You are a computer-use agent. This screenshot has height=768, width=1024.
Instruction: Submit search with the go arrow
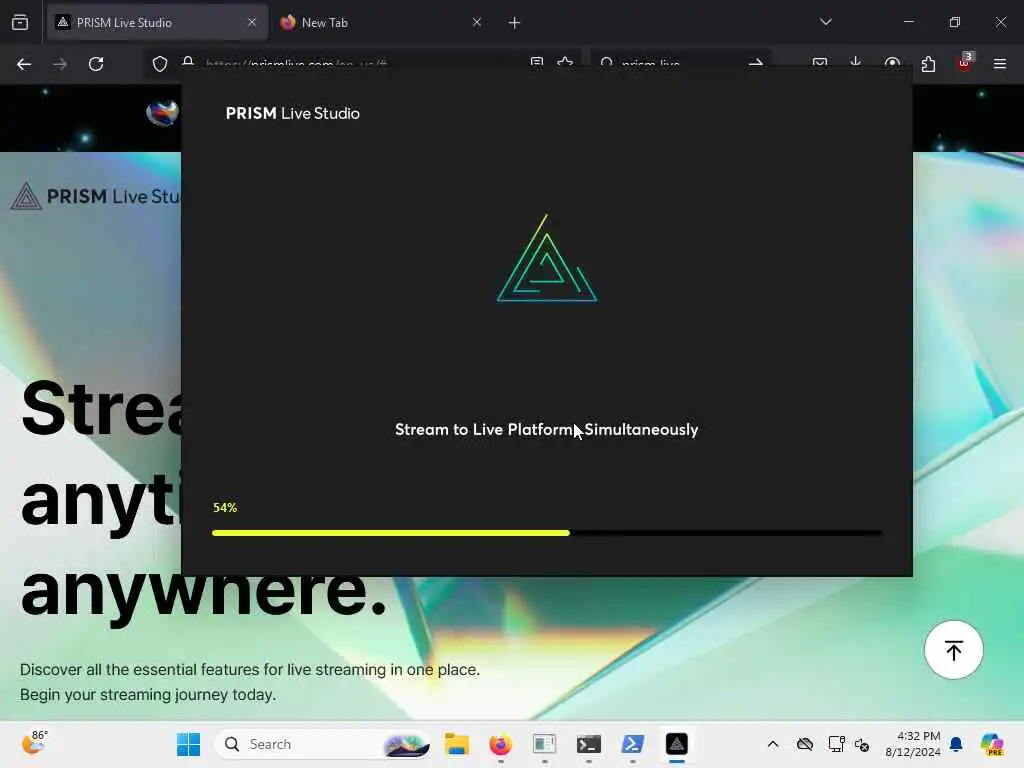point(756,63)
